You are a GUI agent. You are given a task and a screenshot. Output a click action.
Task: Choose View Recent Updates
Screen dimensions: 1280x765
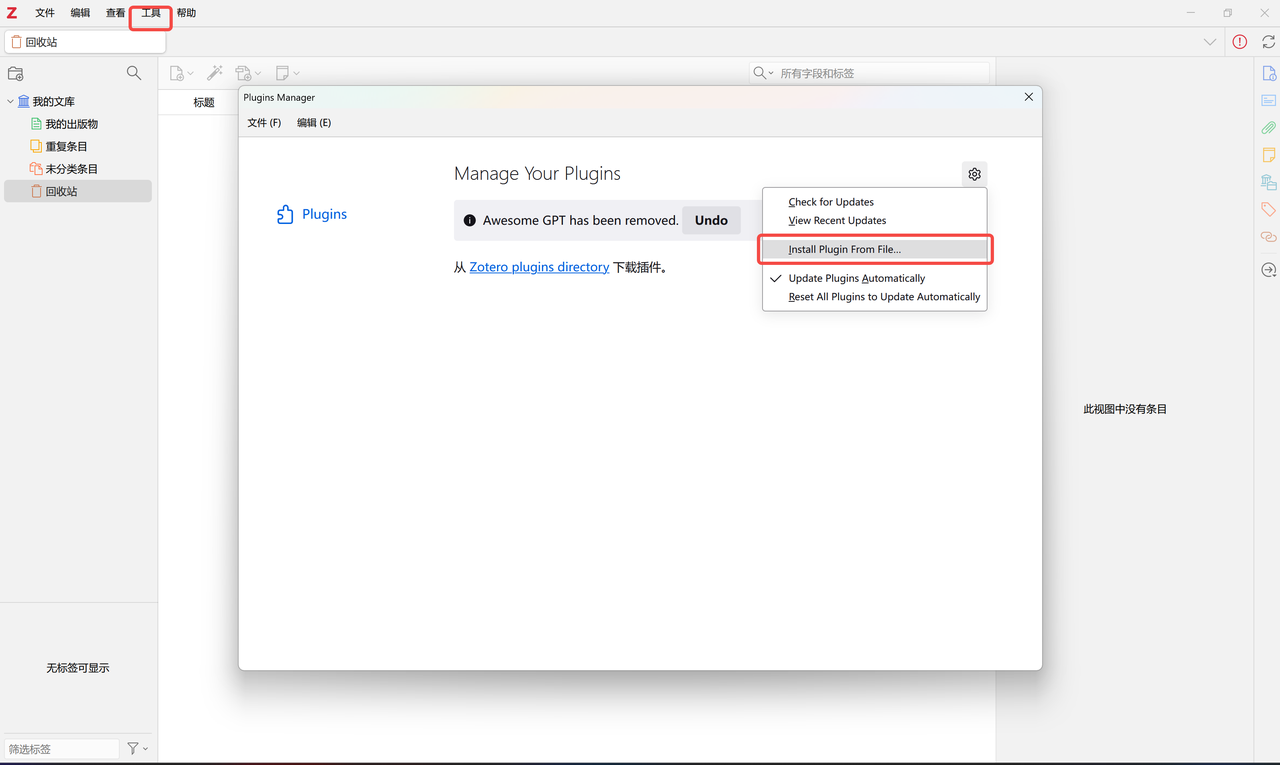coord(874,220)
